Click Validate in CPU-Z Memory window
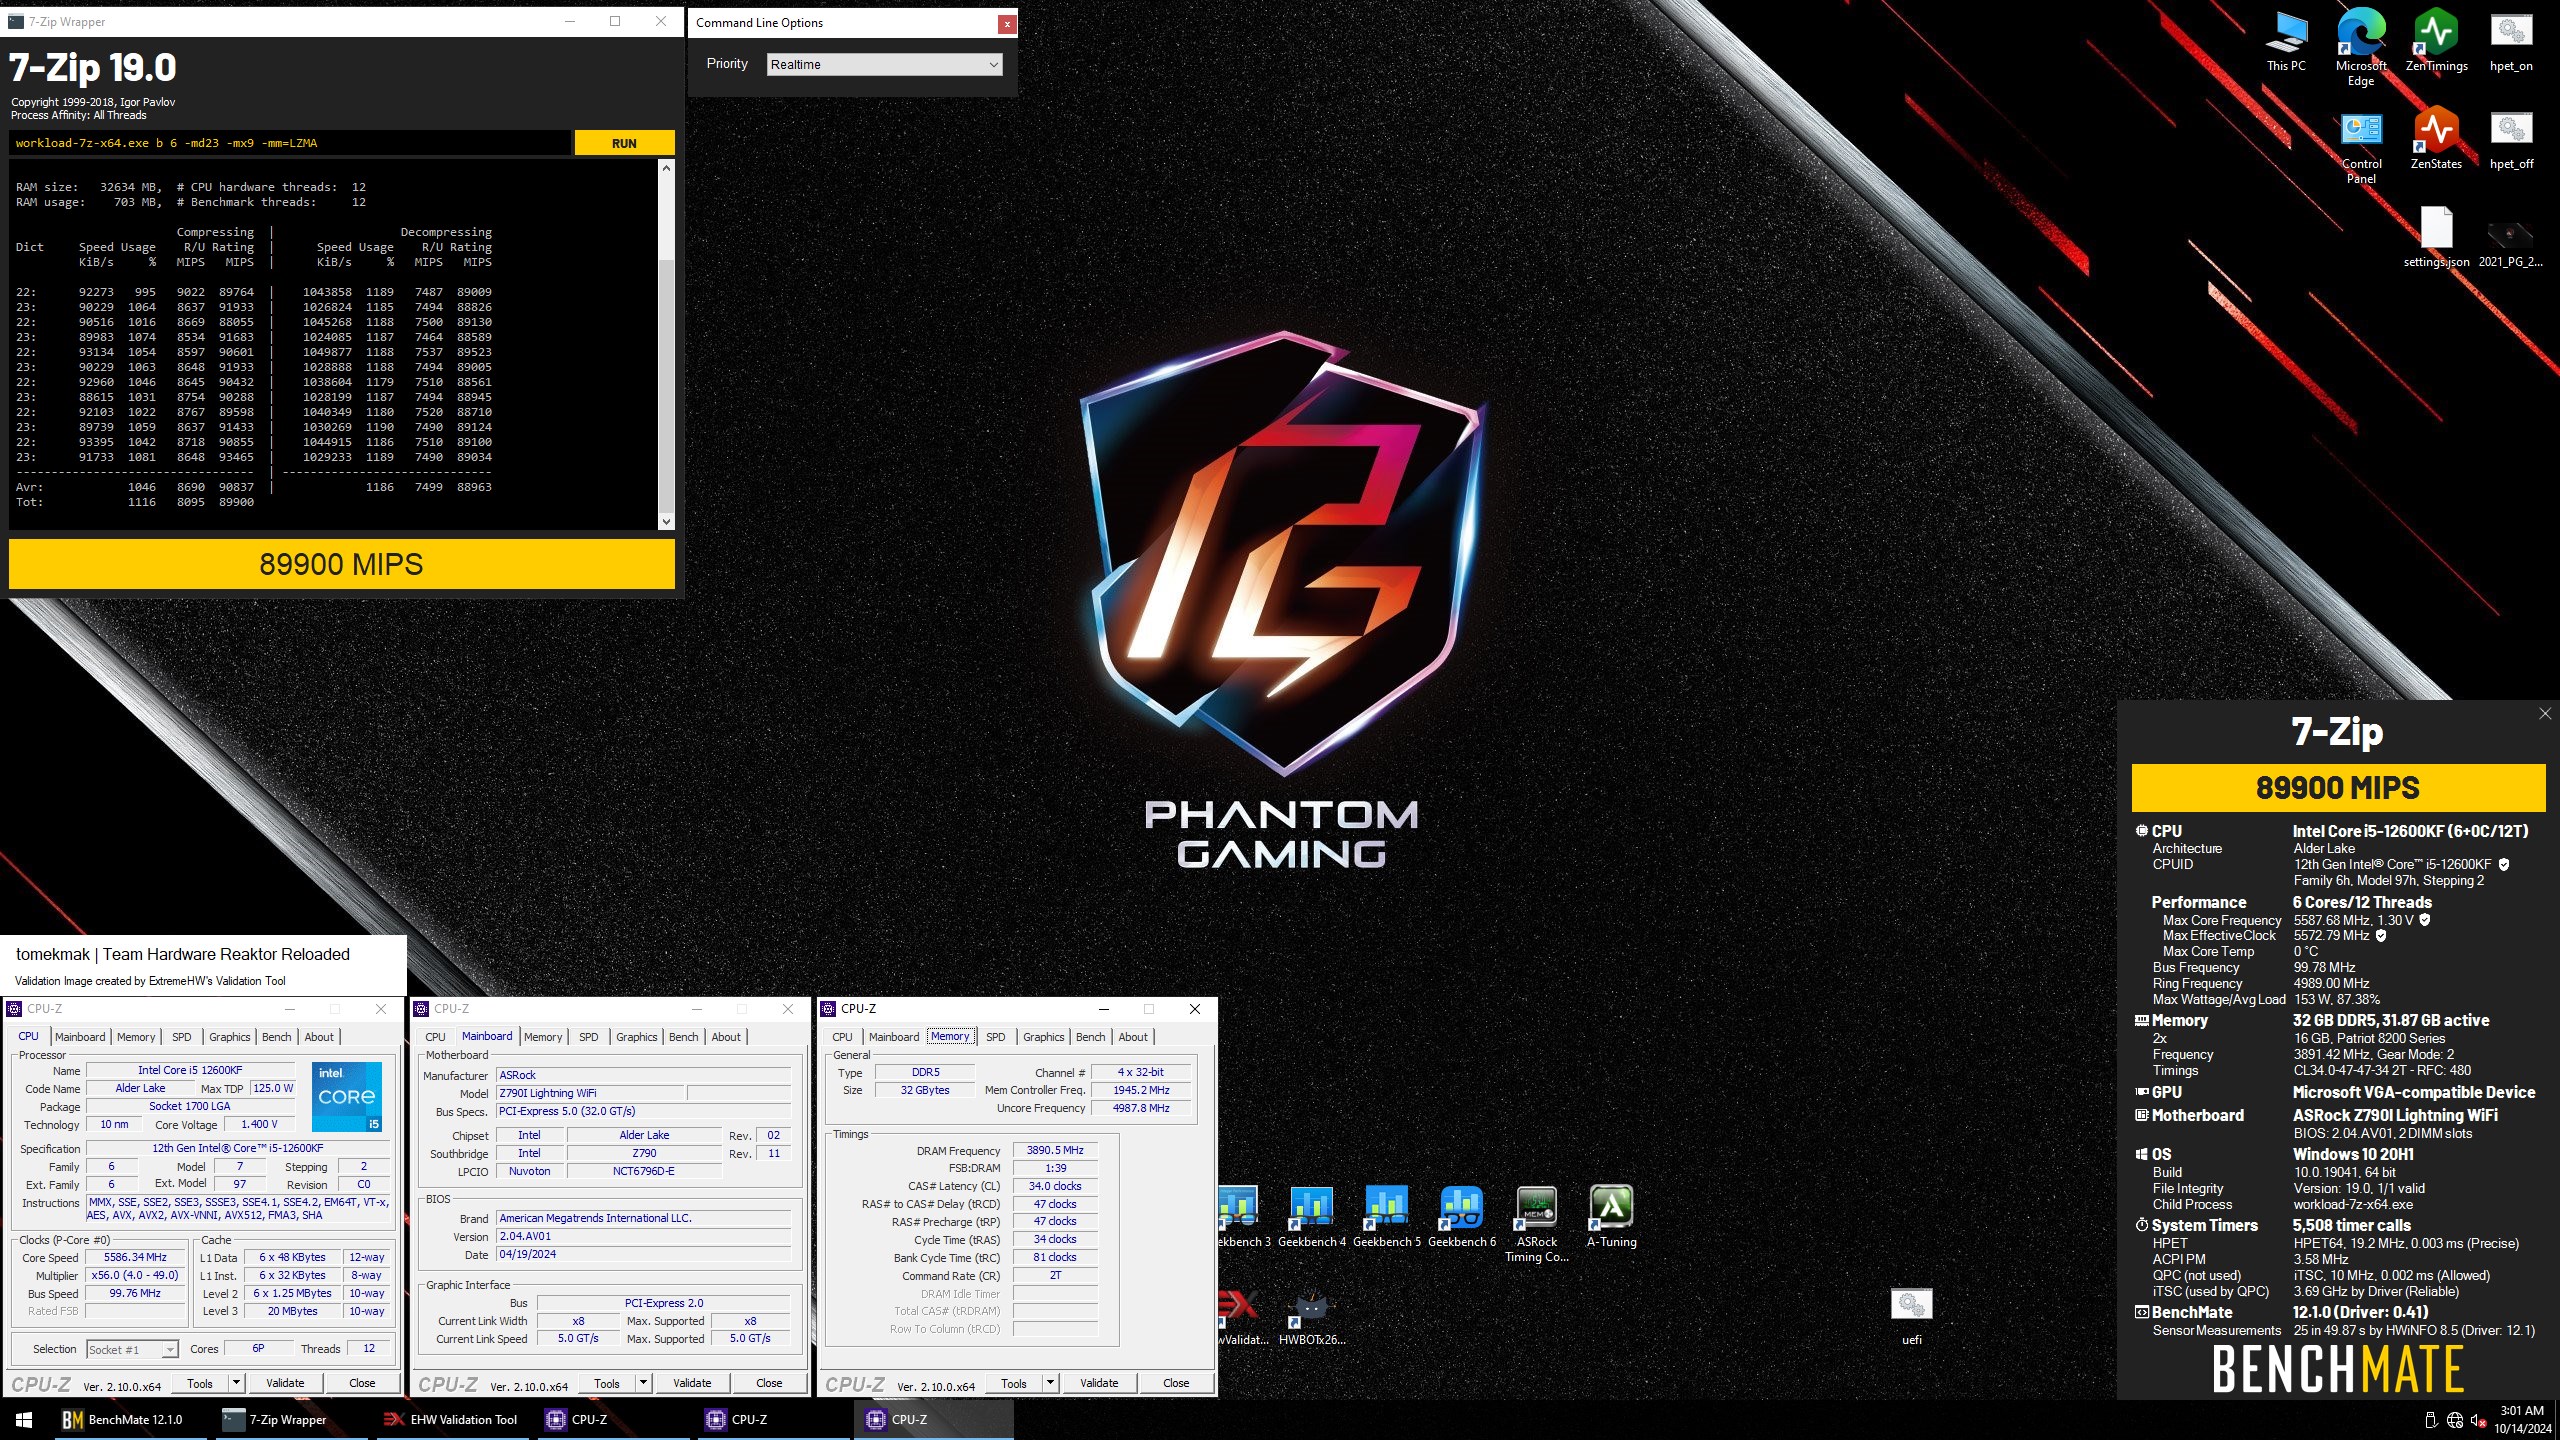2560x1440 pixels. 1099,1383
